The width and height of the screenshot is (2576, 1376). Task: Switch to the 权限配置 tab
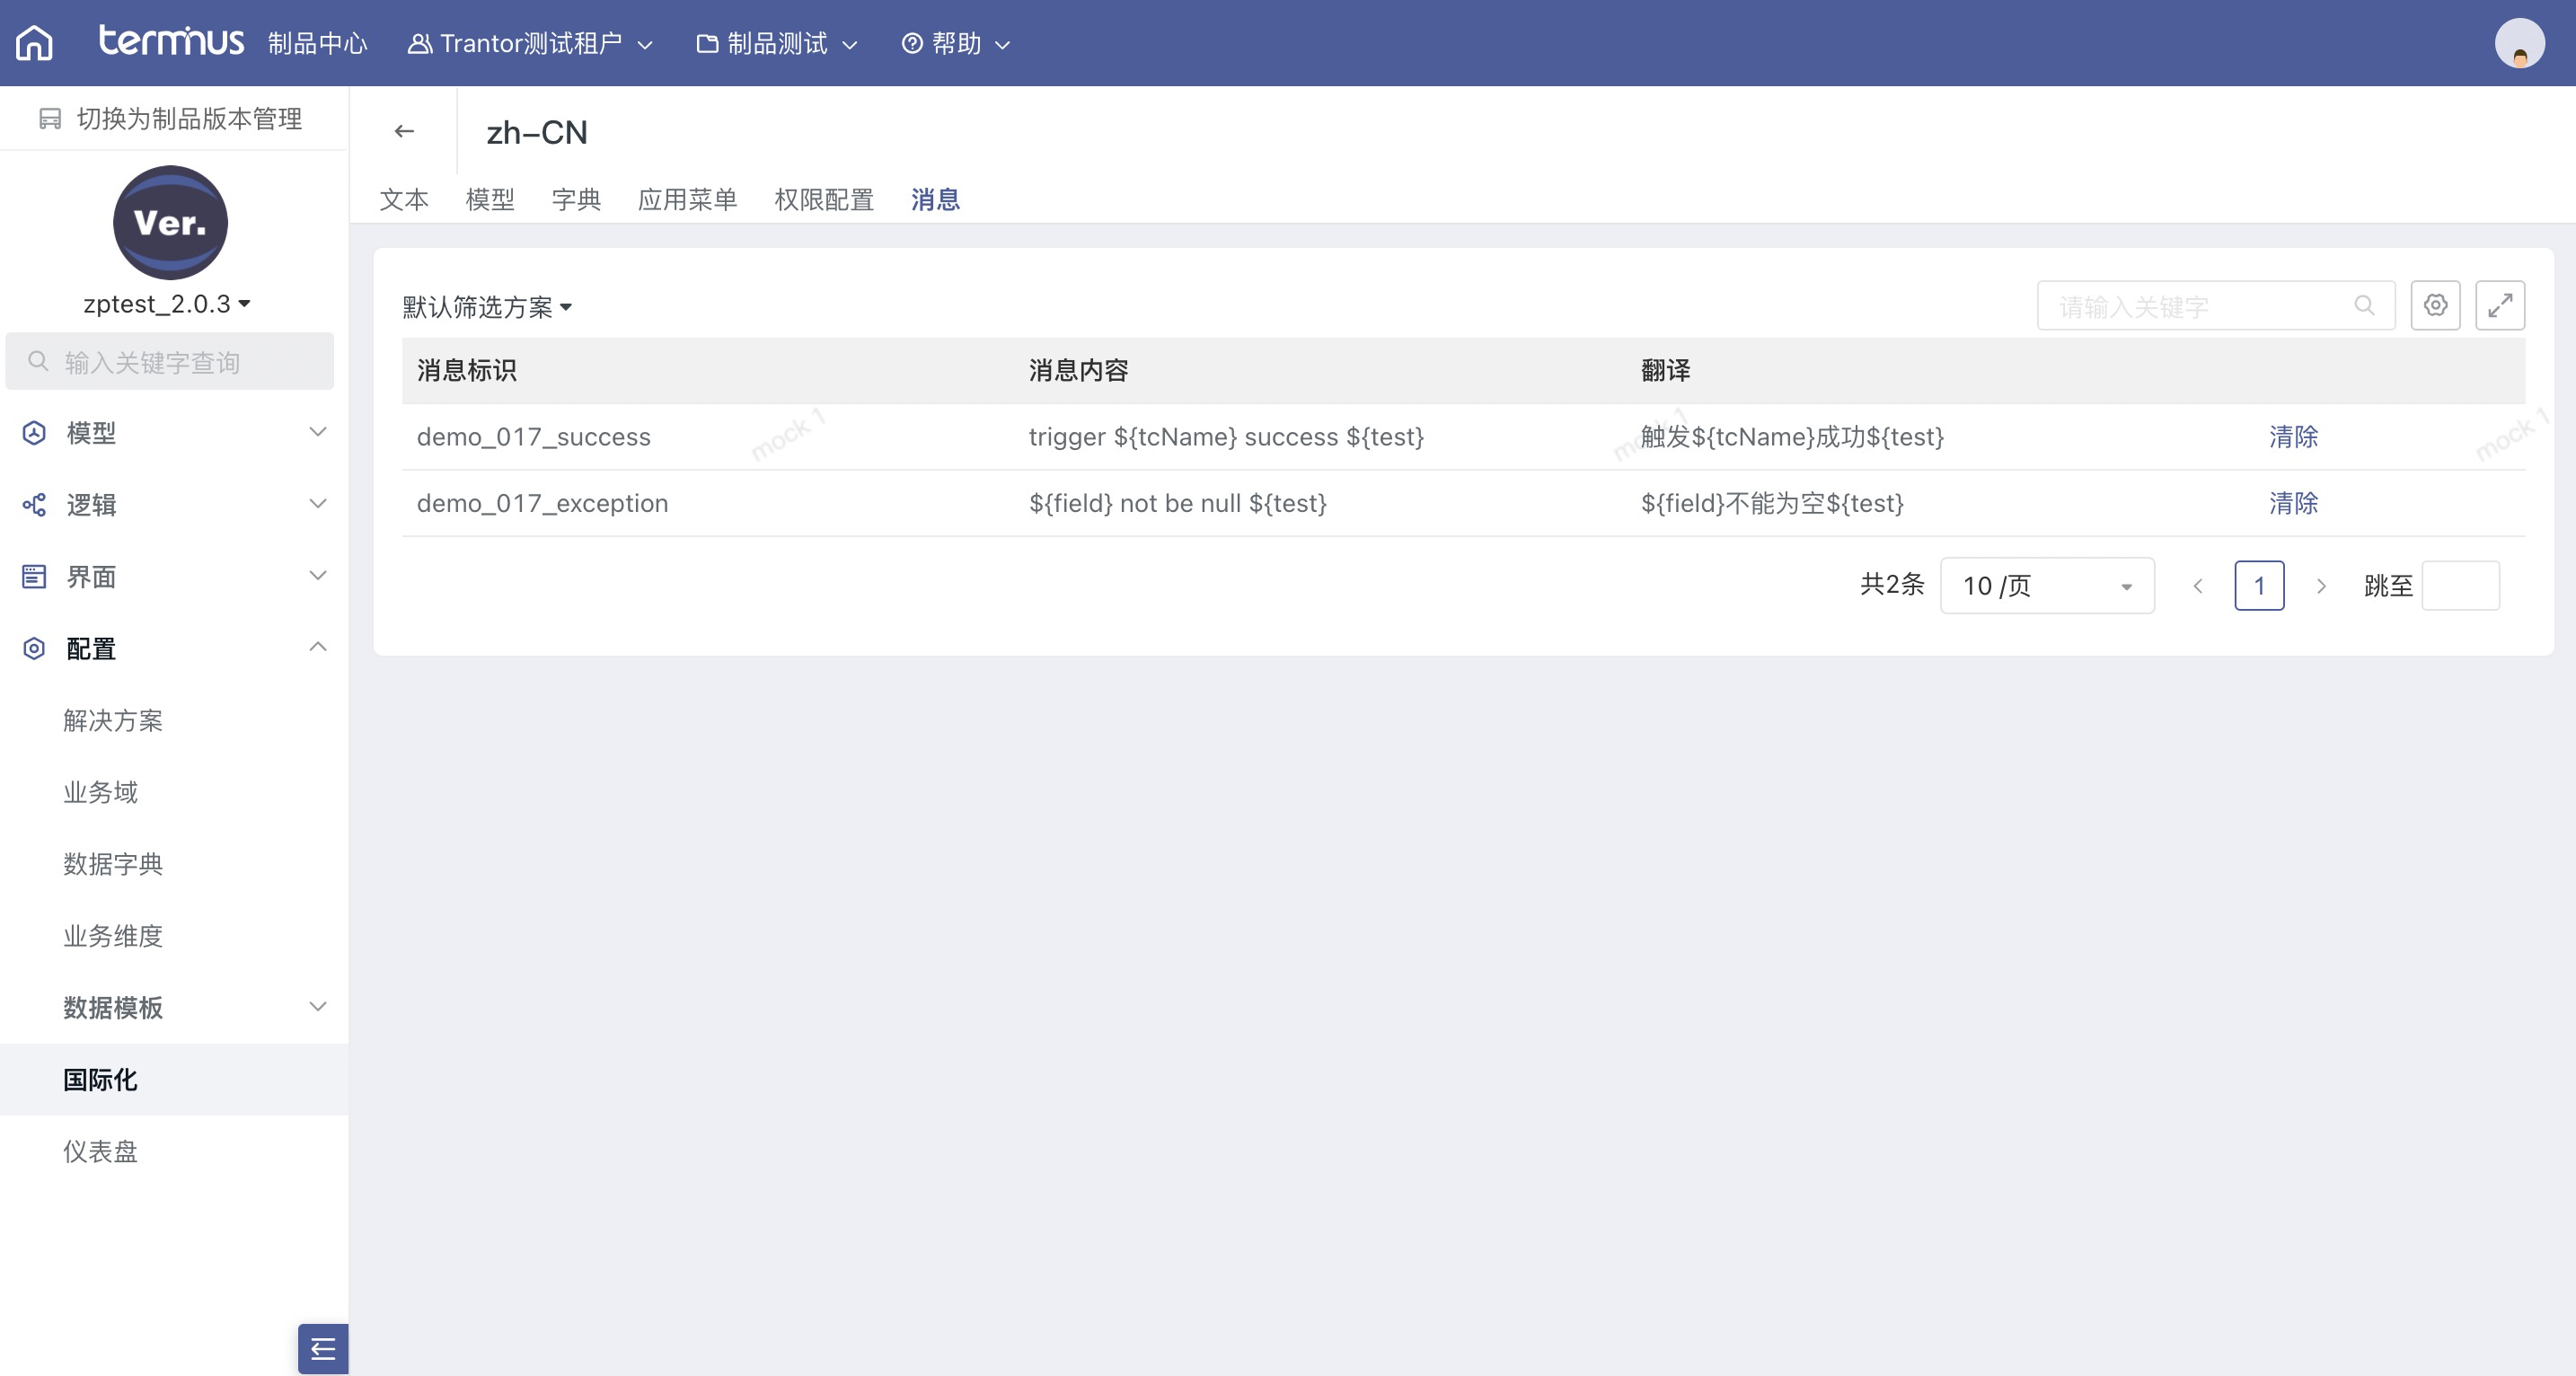pyautogui.click(x=824, y=199)
